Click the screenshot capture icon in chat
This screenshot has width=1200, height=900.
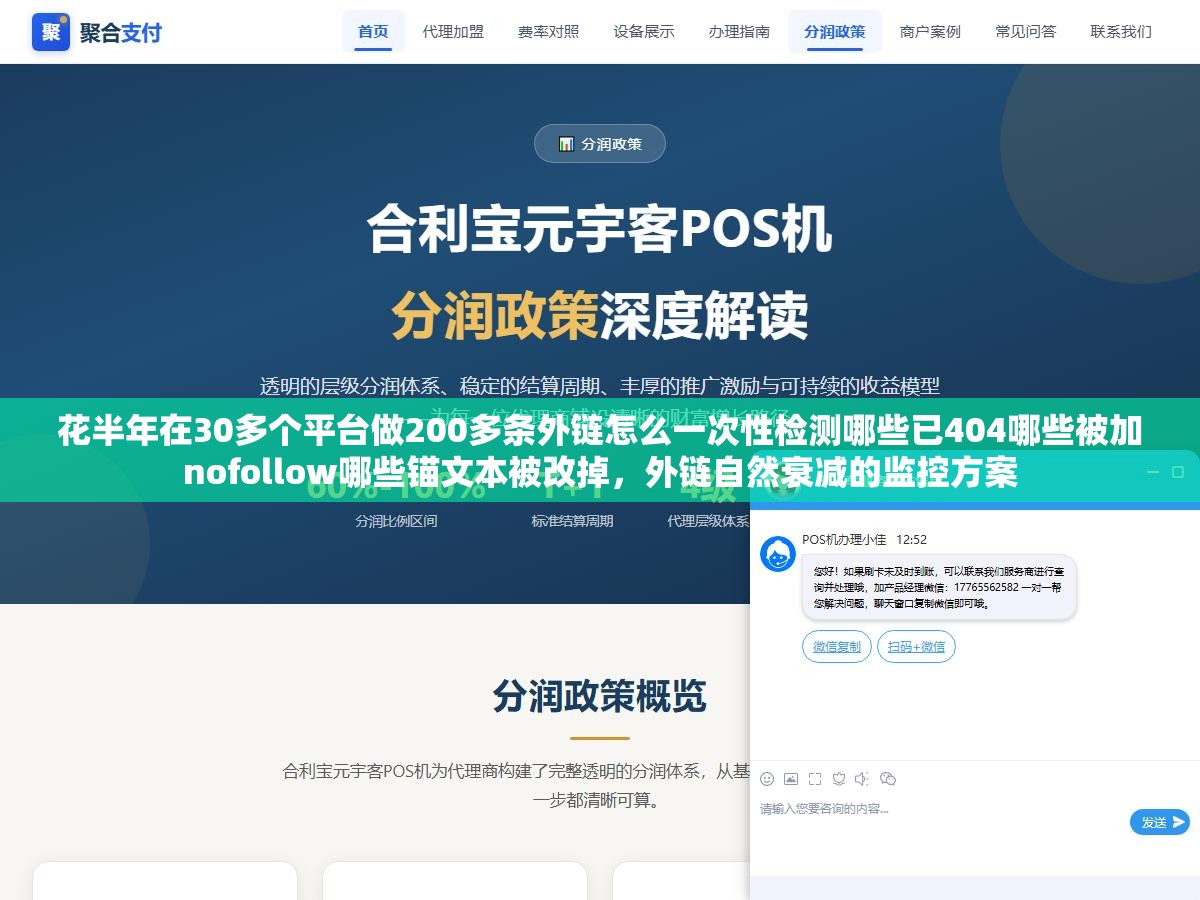coord(815,778)
